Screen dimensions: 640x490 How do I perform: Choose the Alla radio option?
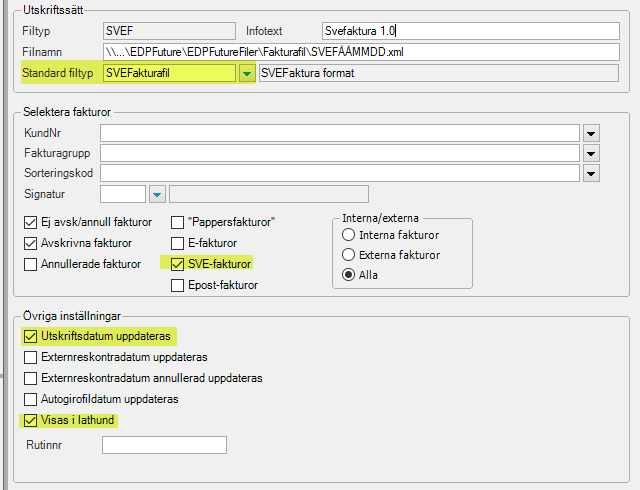click(348, 275)
